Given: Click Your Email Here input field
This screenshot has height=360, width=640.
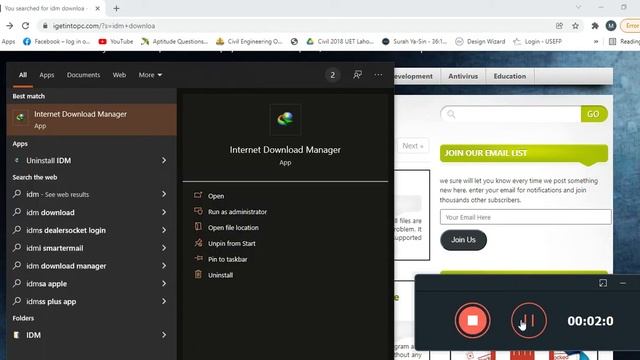Looking at the screenshot, I should tap(525, 217).
